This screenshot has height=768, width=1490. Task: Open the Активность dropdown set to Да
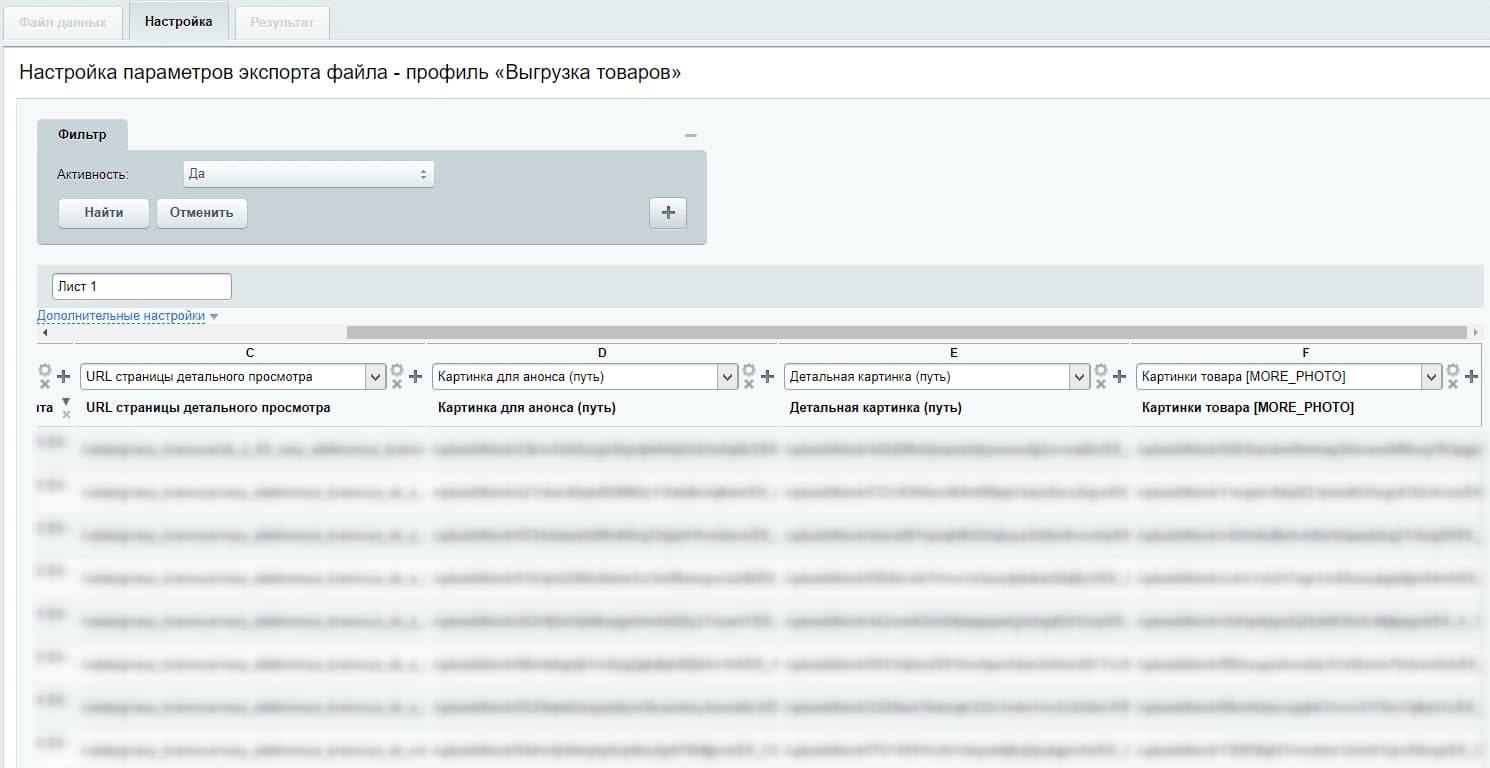pyautogui.click(x=309, y=174)
